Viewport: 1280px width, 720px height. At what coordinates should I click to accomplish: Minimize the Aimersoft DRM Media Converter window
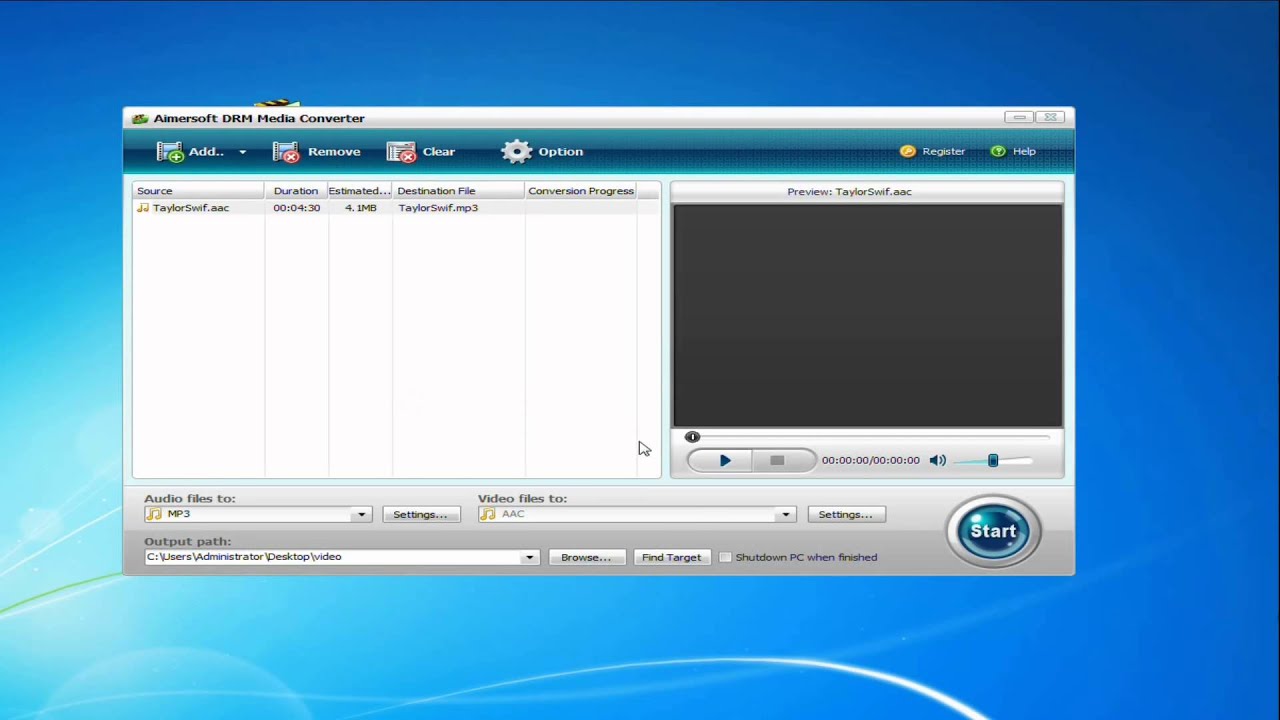[x=1019, y=117]
